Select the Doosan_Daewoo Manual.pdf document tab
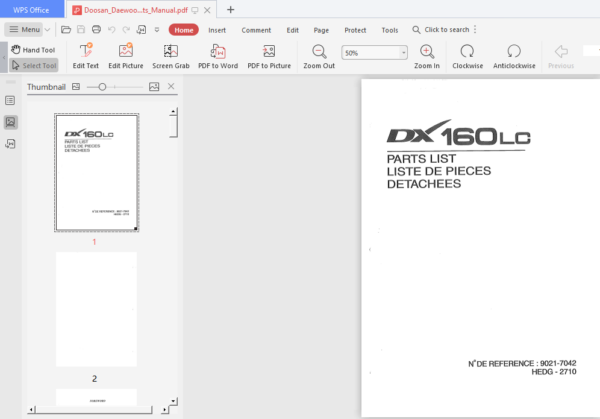This screenshot has height=419, width=600. tap(136, 10)
